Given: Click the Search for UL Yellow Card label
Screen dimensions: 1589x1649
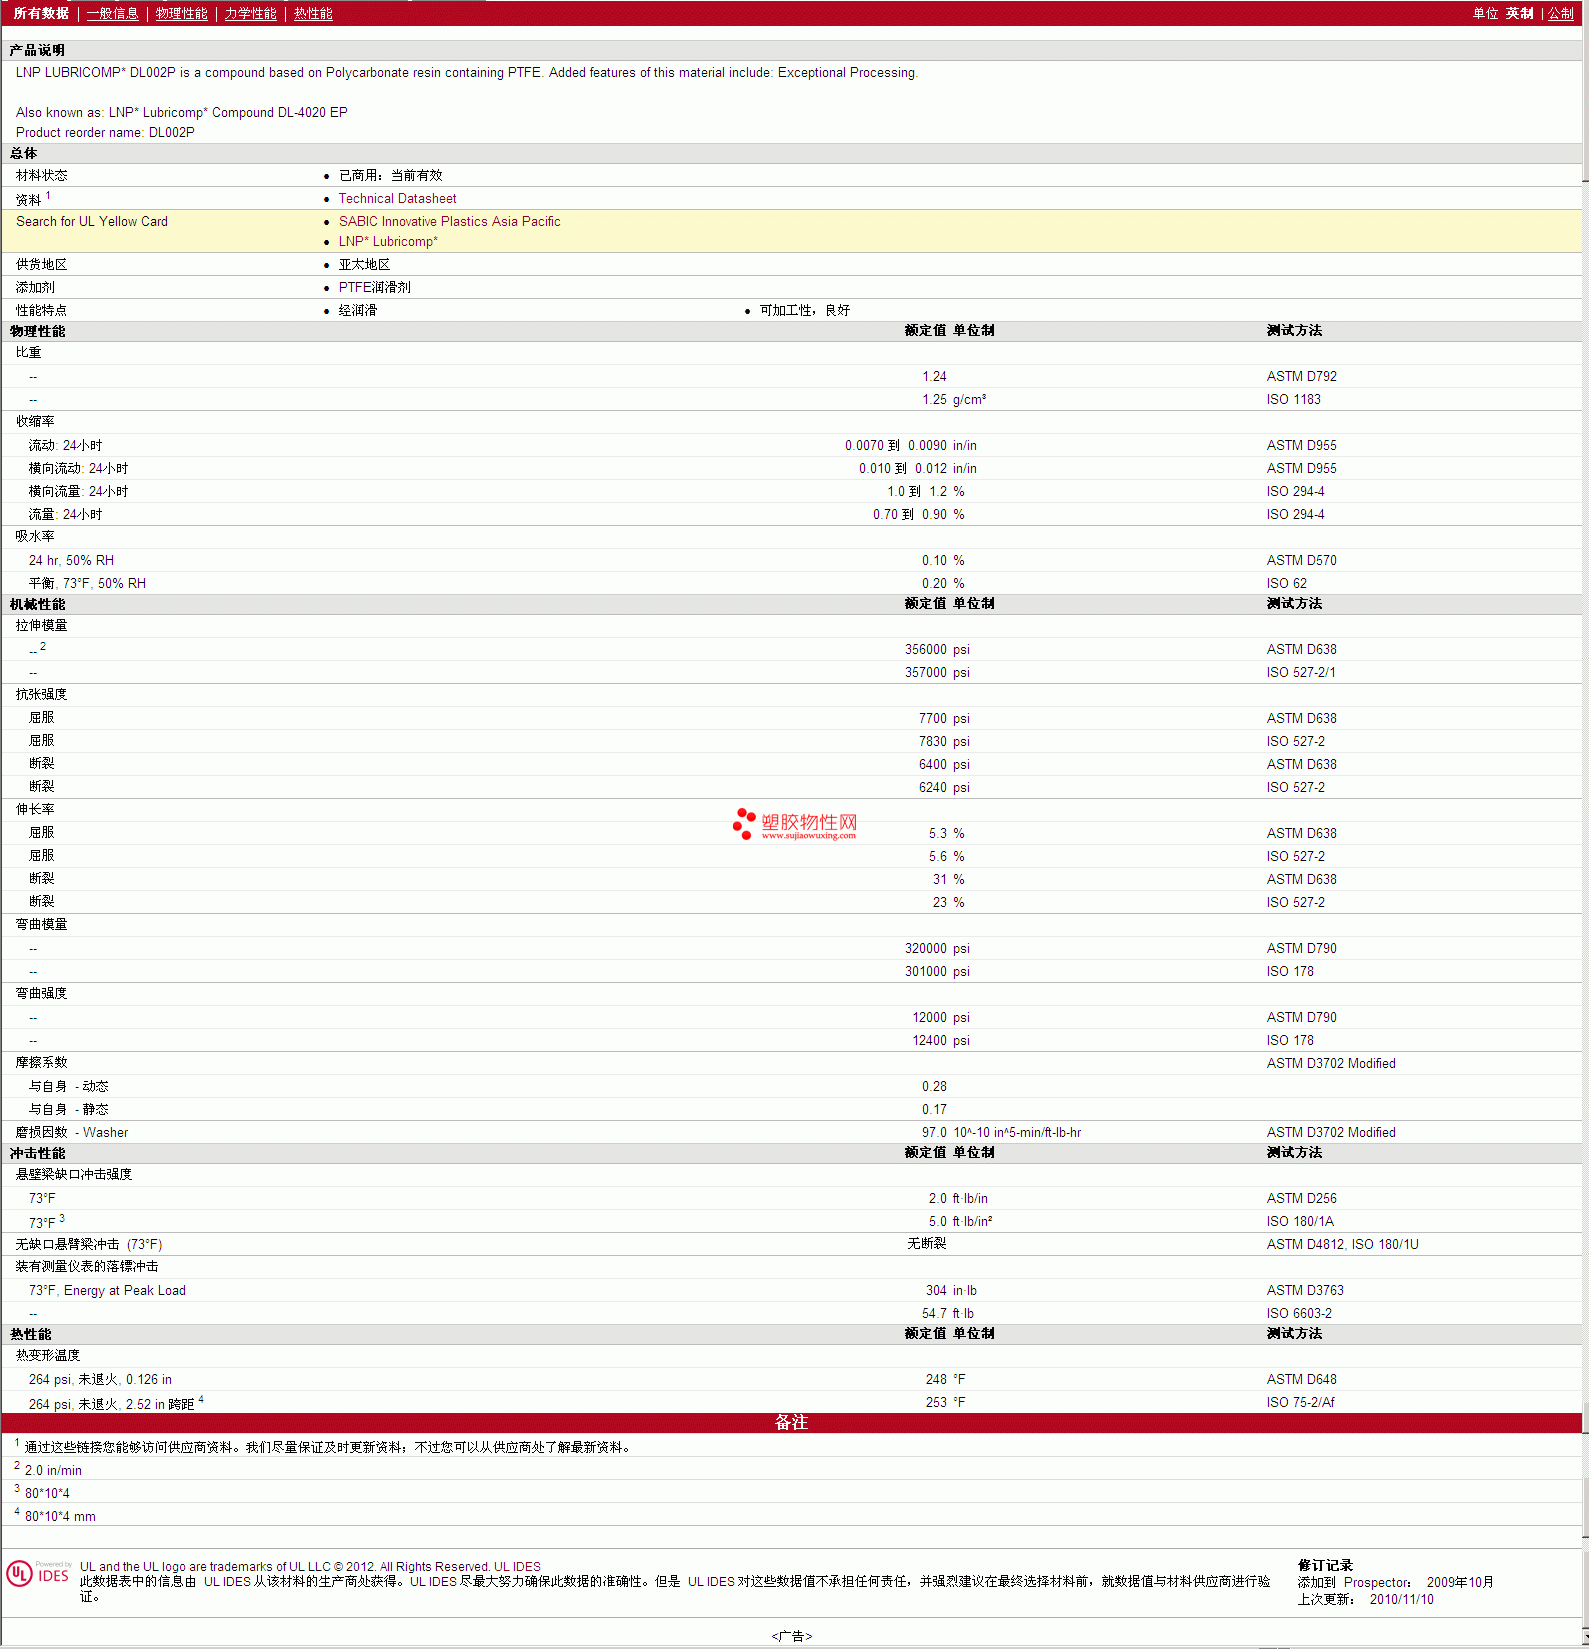Looking at the screenshot, I should pos(92,222).
